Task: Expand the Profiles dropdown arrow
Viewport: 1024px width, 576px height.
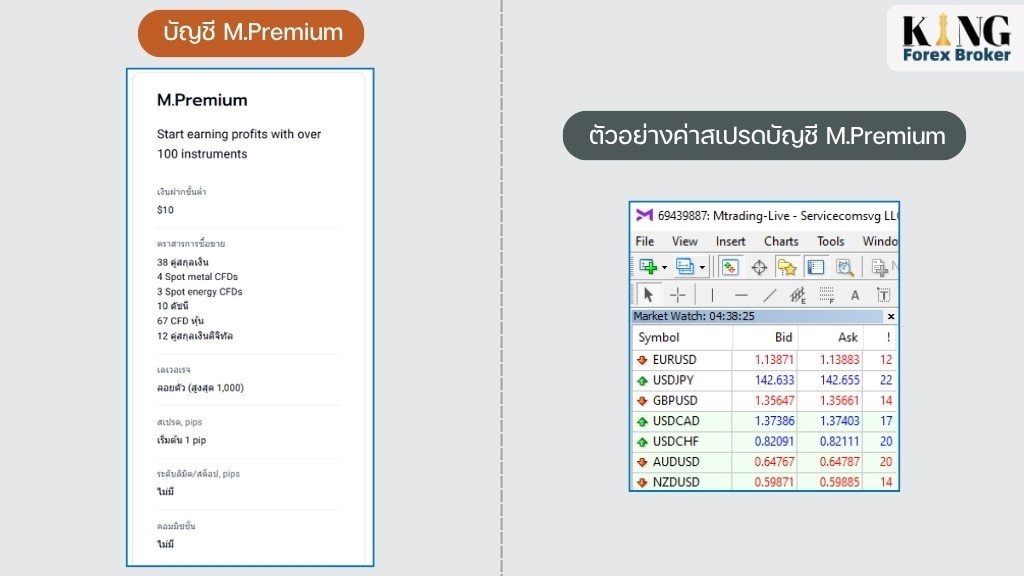Action: point(702,267)
